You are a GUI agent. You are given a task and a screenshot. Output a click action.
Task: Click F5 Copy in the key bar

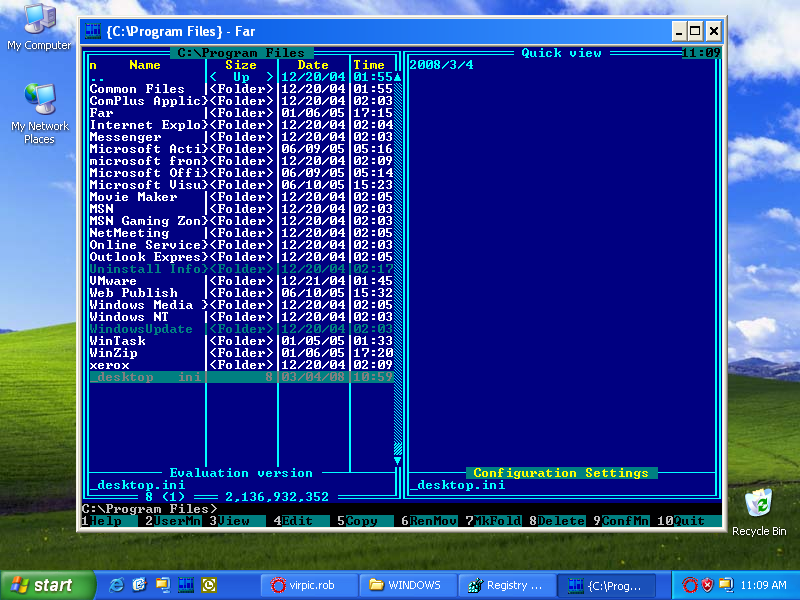[x=365, y=521]
